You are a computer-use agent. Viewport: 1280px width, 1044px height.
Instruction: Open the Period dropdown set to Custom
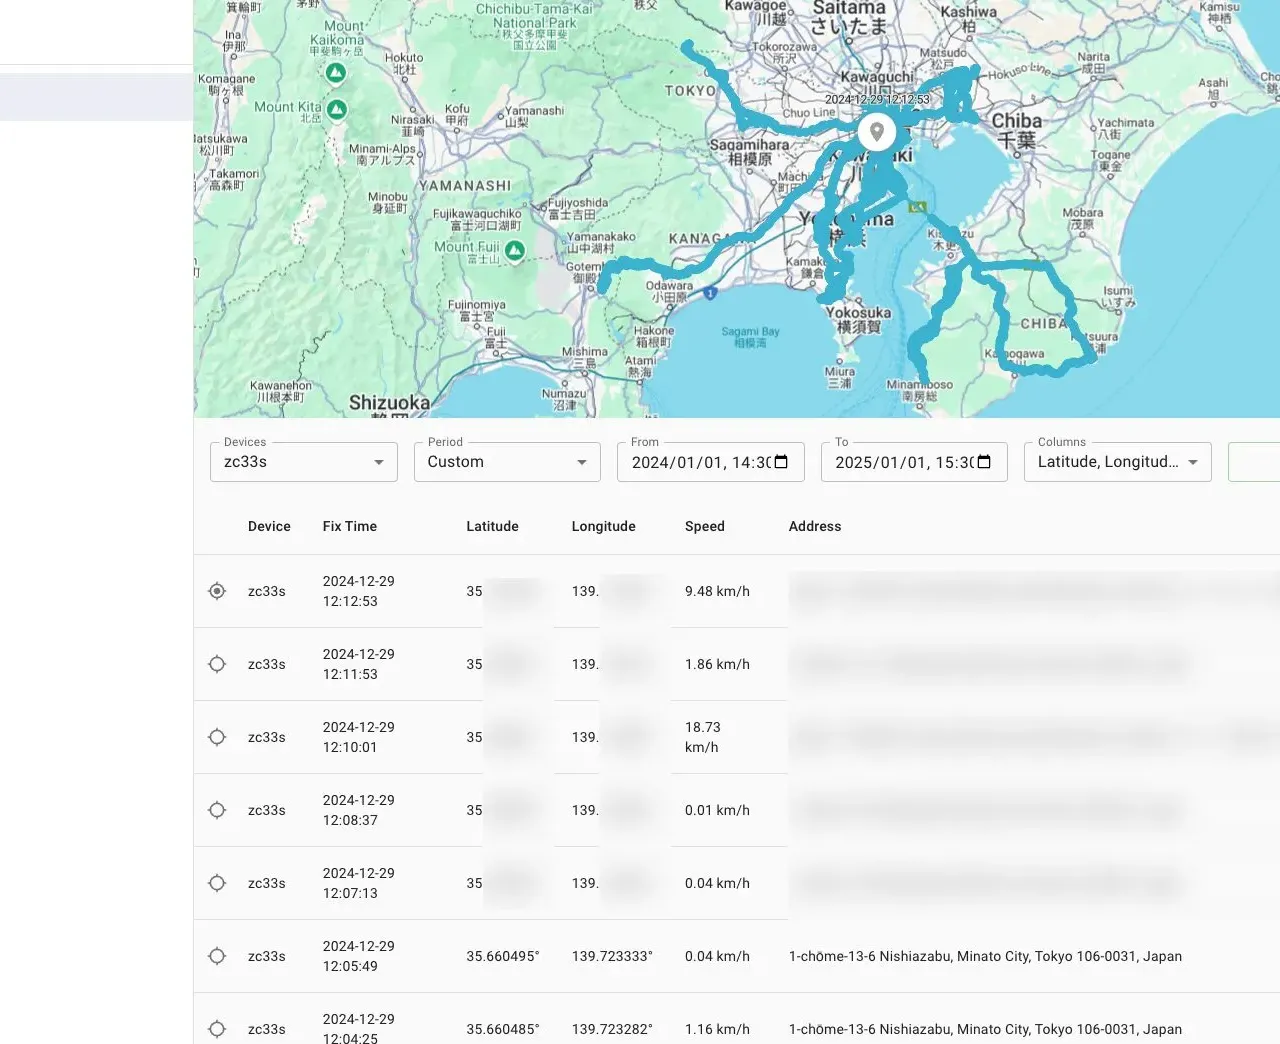(x=507, y=462)
